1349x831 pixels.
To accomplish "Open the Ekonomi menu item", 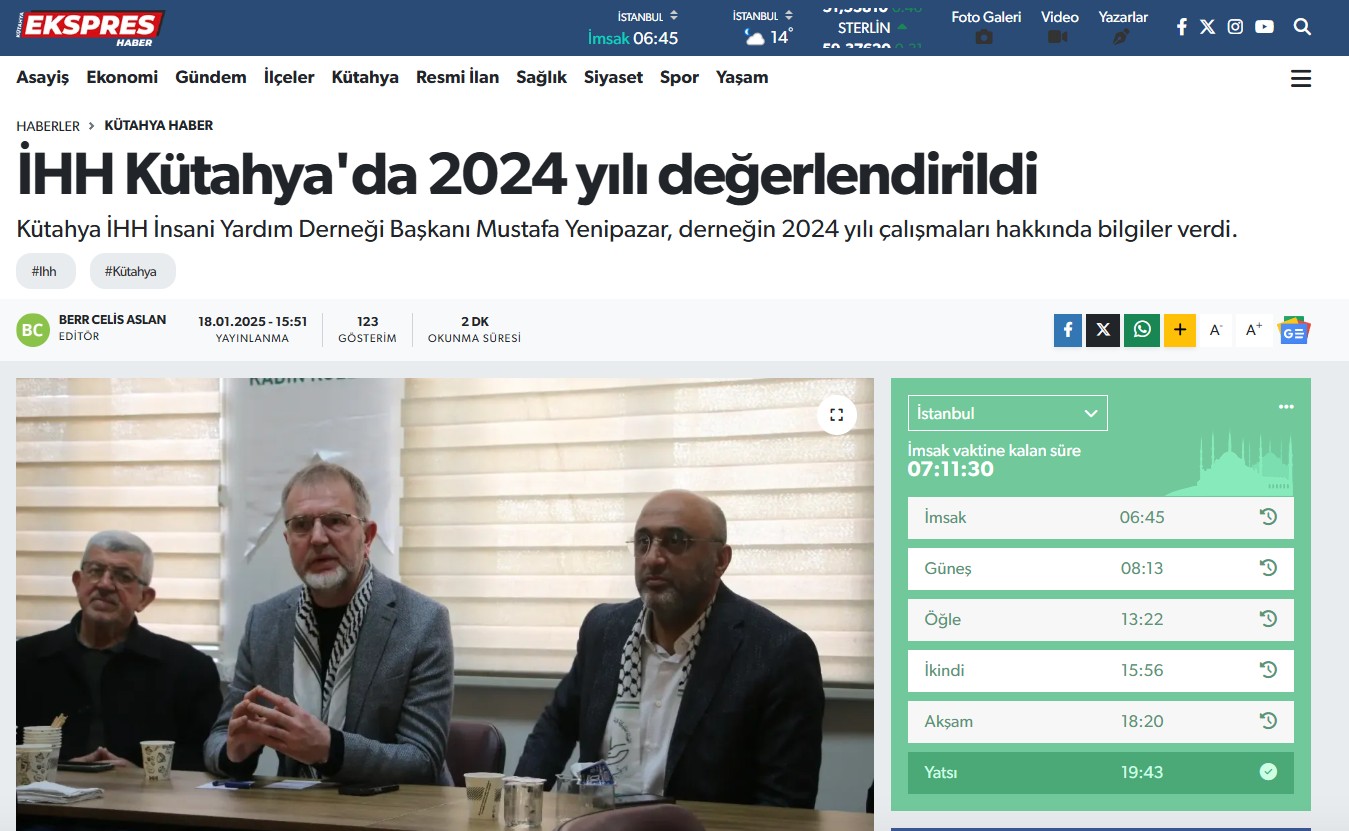I will point(122,77).
